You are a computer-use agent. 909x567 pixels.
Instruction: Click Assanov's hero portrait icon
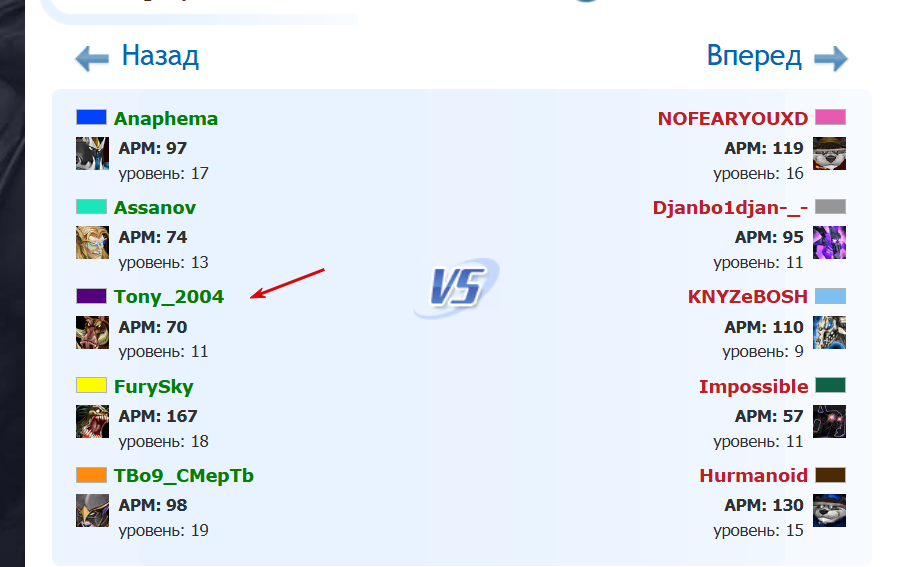tap(92, 243)
